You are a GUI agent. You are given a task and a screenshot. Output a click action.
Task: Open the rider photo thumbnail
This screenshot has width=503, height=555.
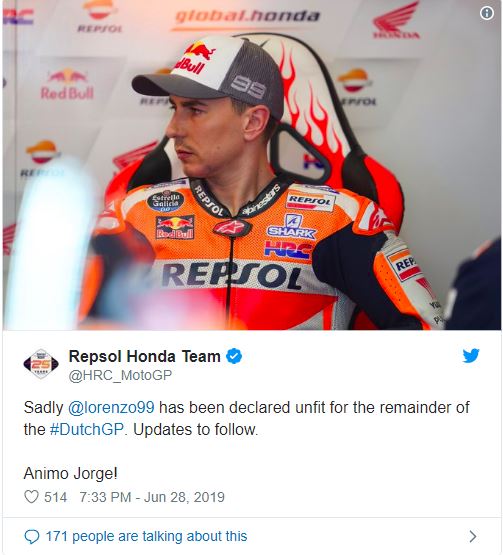252,165
